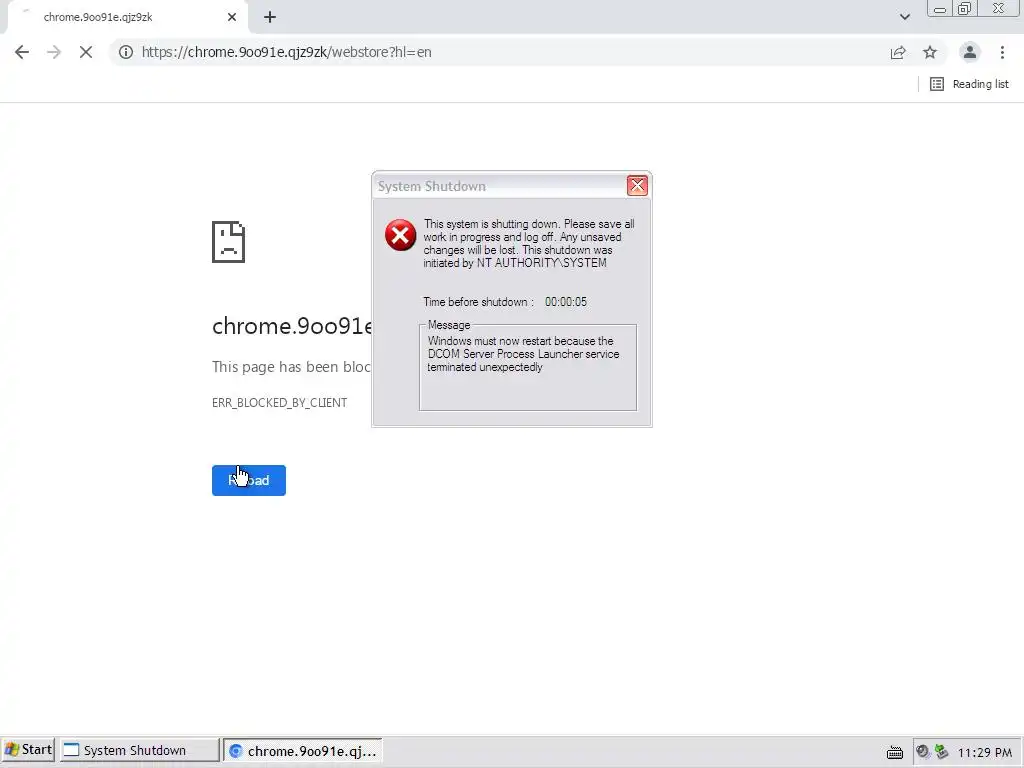This screenshot has width=1024, height=768.
Task: Bookmark this tab with the star icon
Action: tap(930, 52)
